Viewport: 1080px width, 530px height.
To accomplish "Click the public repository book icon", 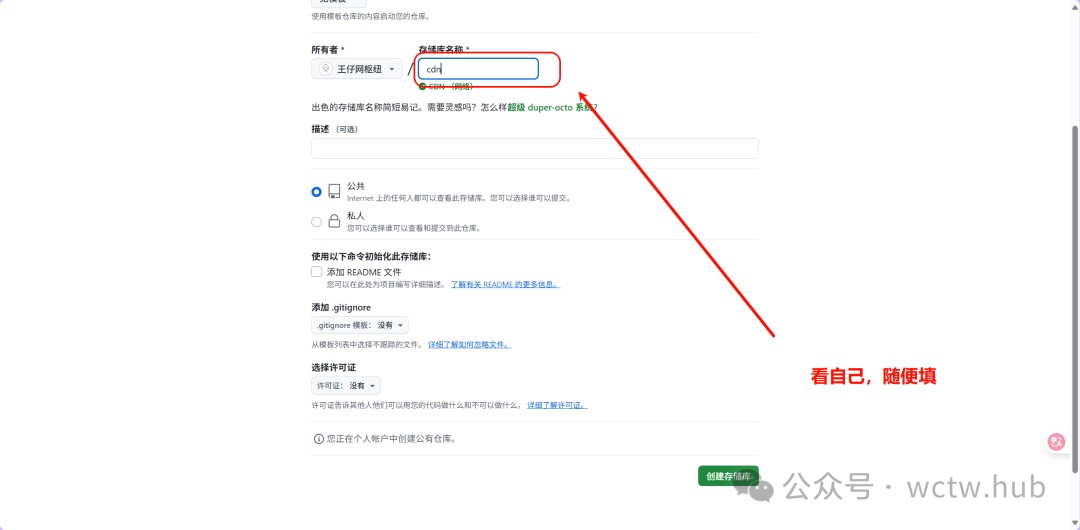I will point(334,192).
